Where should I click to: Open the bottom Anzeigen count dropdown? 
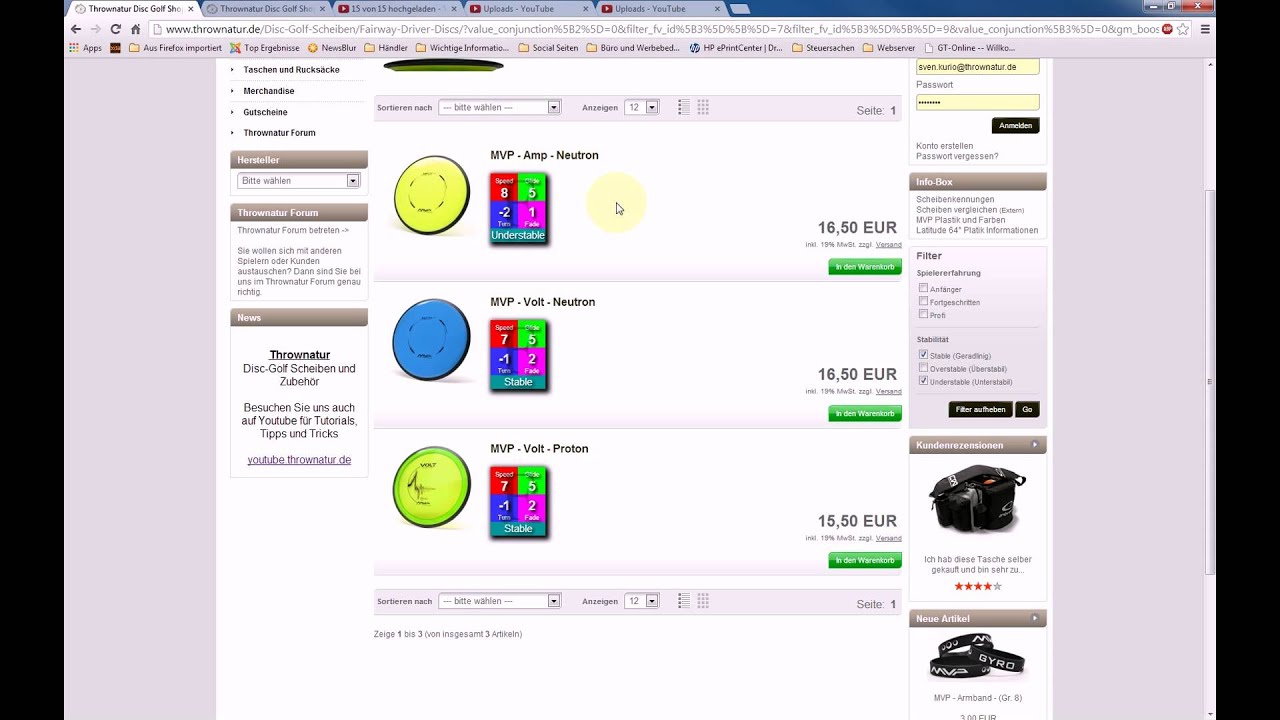pos(641,601)
